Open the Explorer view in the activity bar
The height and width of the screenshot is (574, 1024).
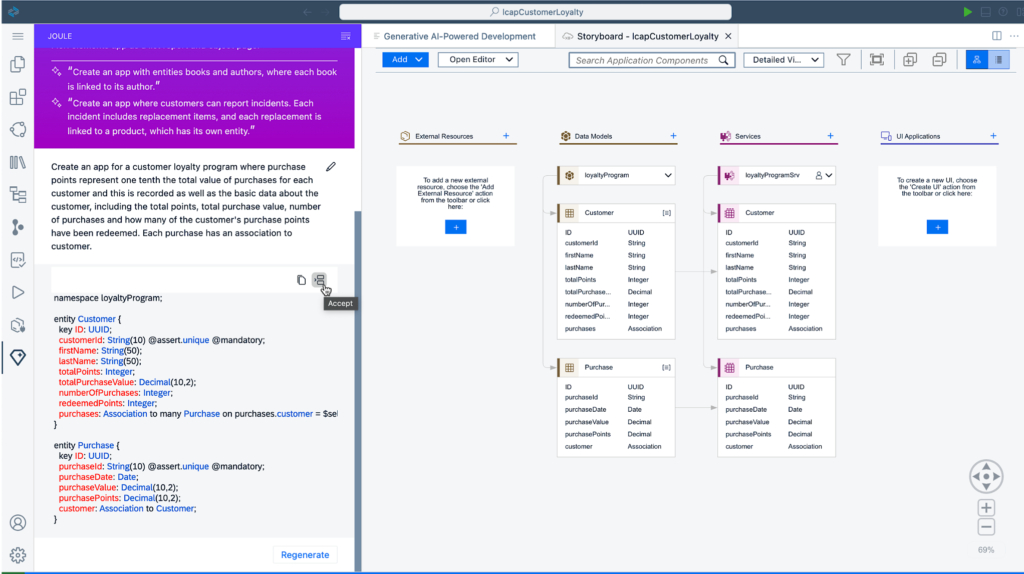pos(17,64)
